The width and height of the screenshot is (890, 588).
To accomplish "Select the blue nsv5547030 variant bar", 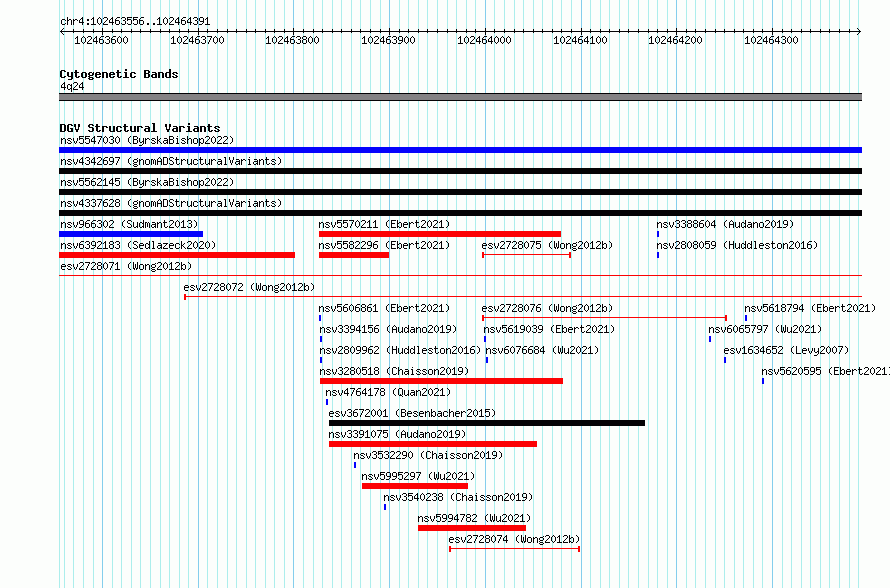I will tap(460, 150).
